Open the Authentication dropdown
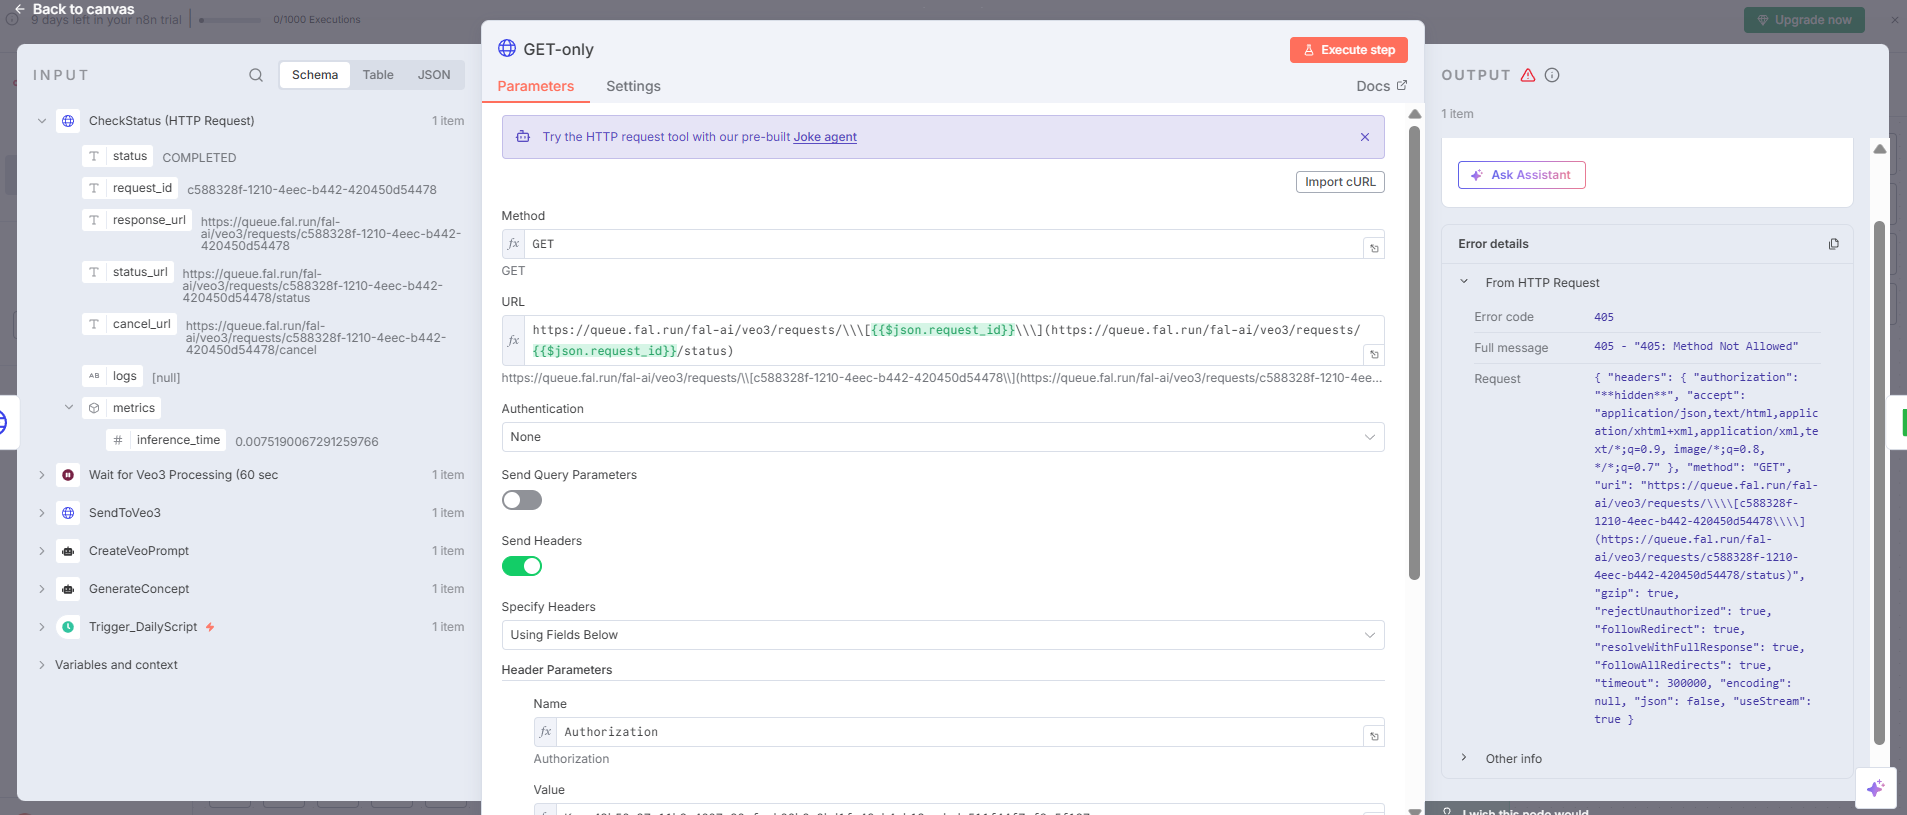 [943, 437]
